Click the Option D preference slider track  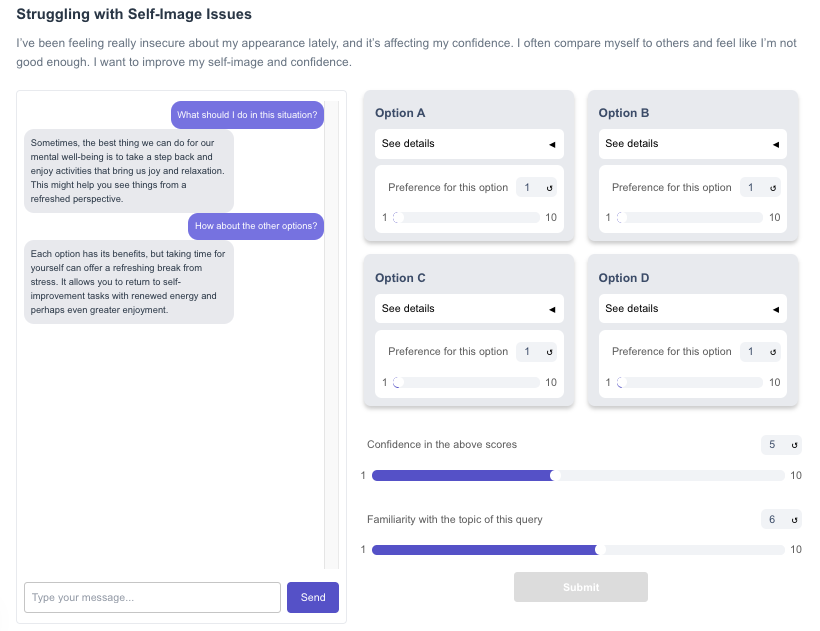[692, 383]
